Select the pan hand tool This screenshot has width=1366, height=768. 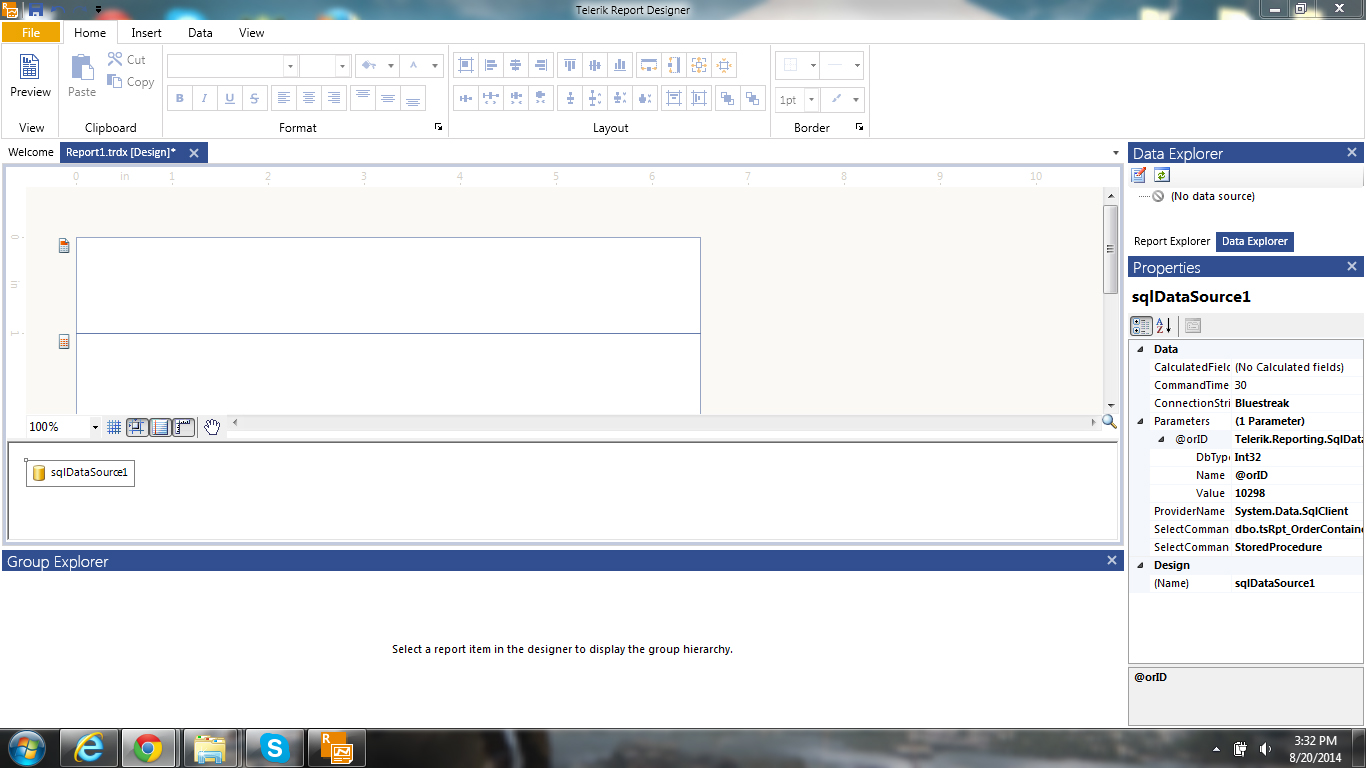click(212, 427)
